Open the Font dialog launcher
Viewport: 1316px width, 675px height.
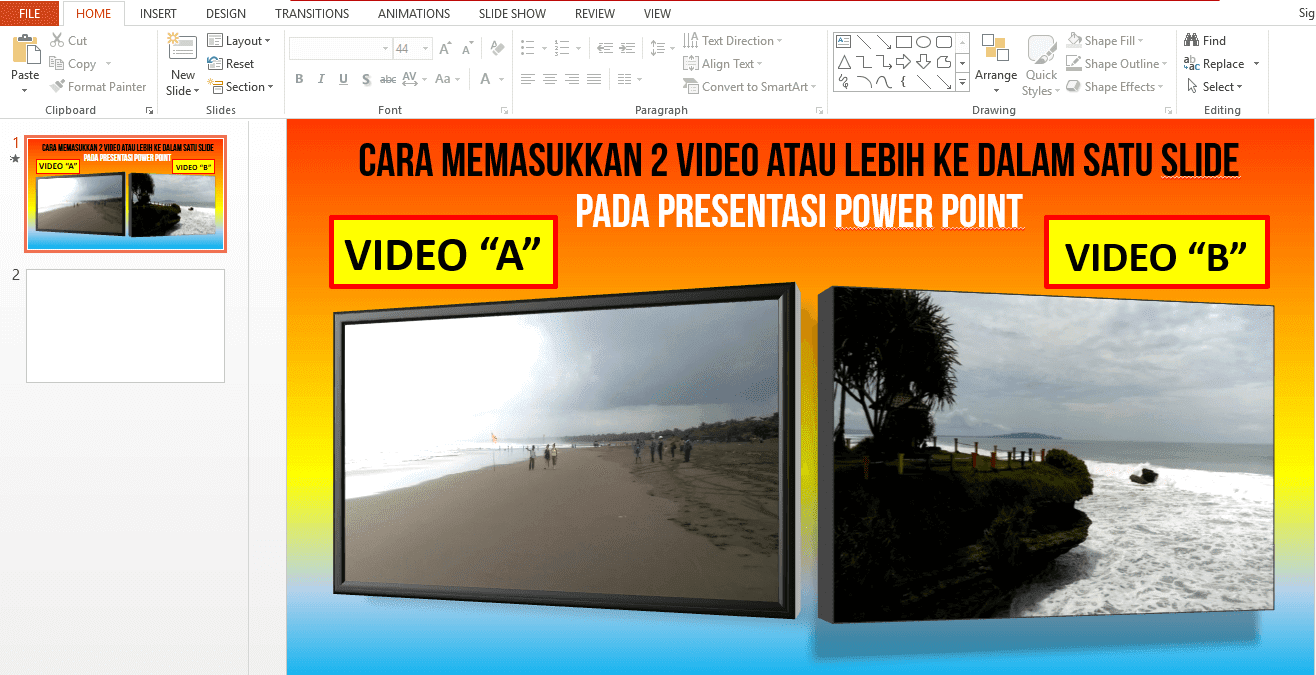504,110
